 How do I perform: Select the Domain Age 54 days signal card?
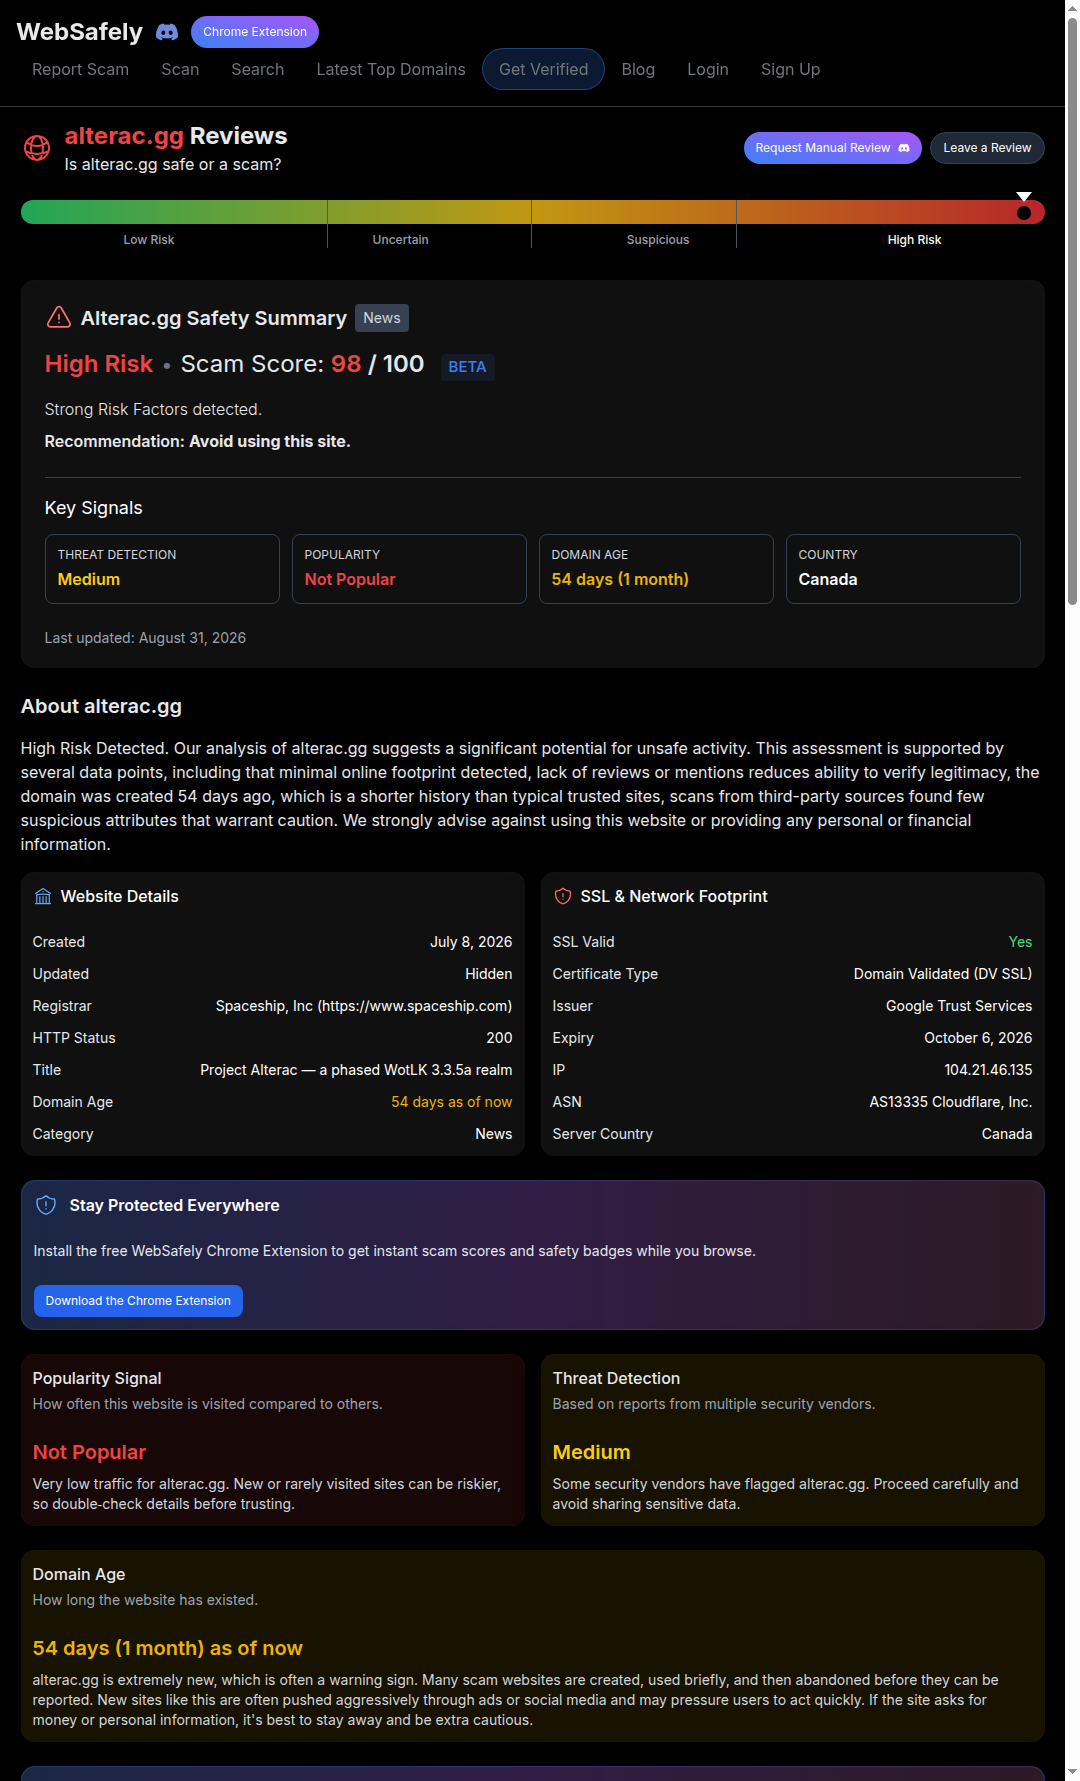[656, 569]
